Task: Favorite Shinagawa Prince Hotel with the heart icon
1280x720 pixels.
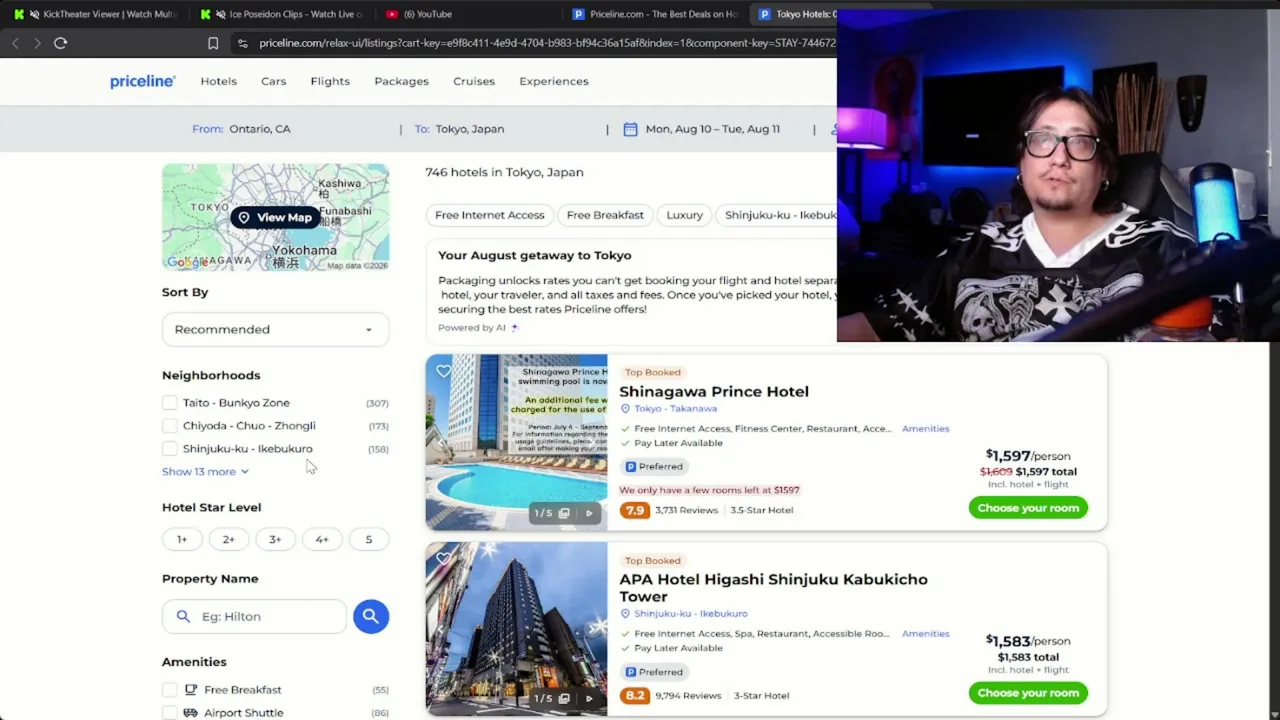Action: (443, 371)
